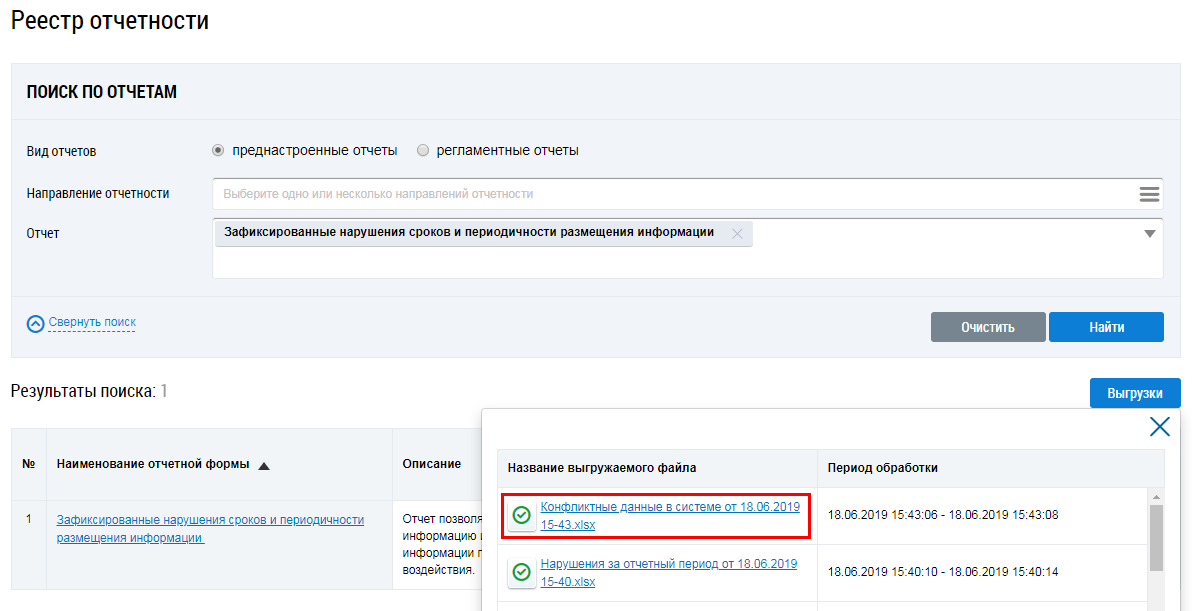Viewport: 1192px width, 611px height.
Task: Click the collapse search chevron circle icon
Action: coord(36,323)
